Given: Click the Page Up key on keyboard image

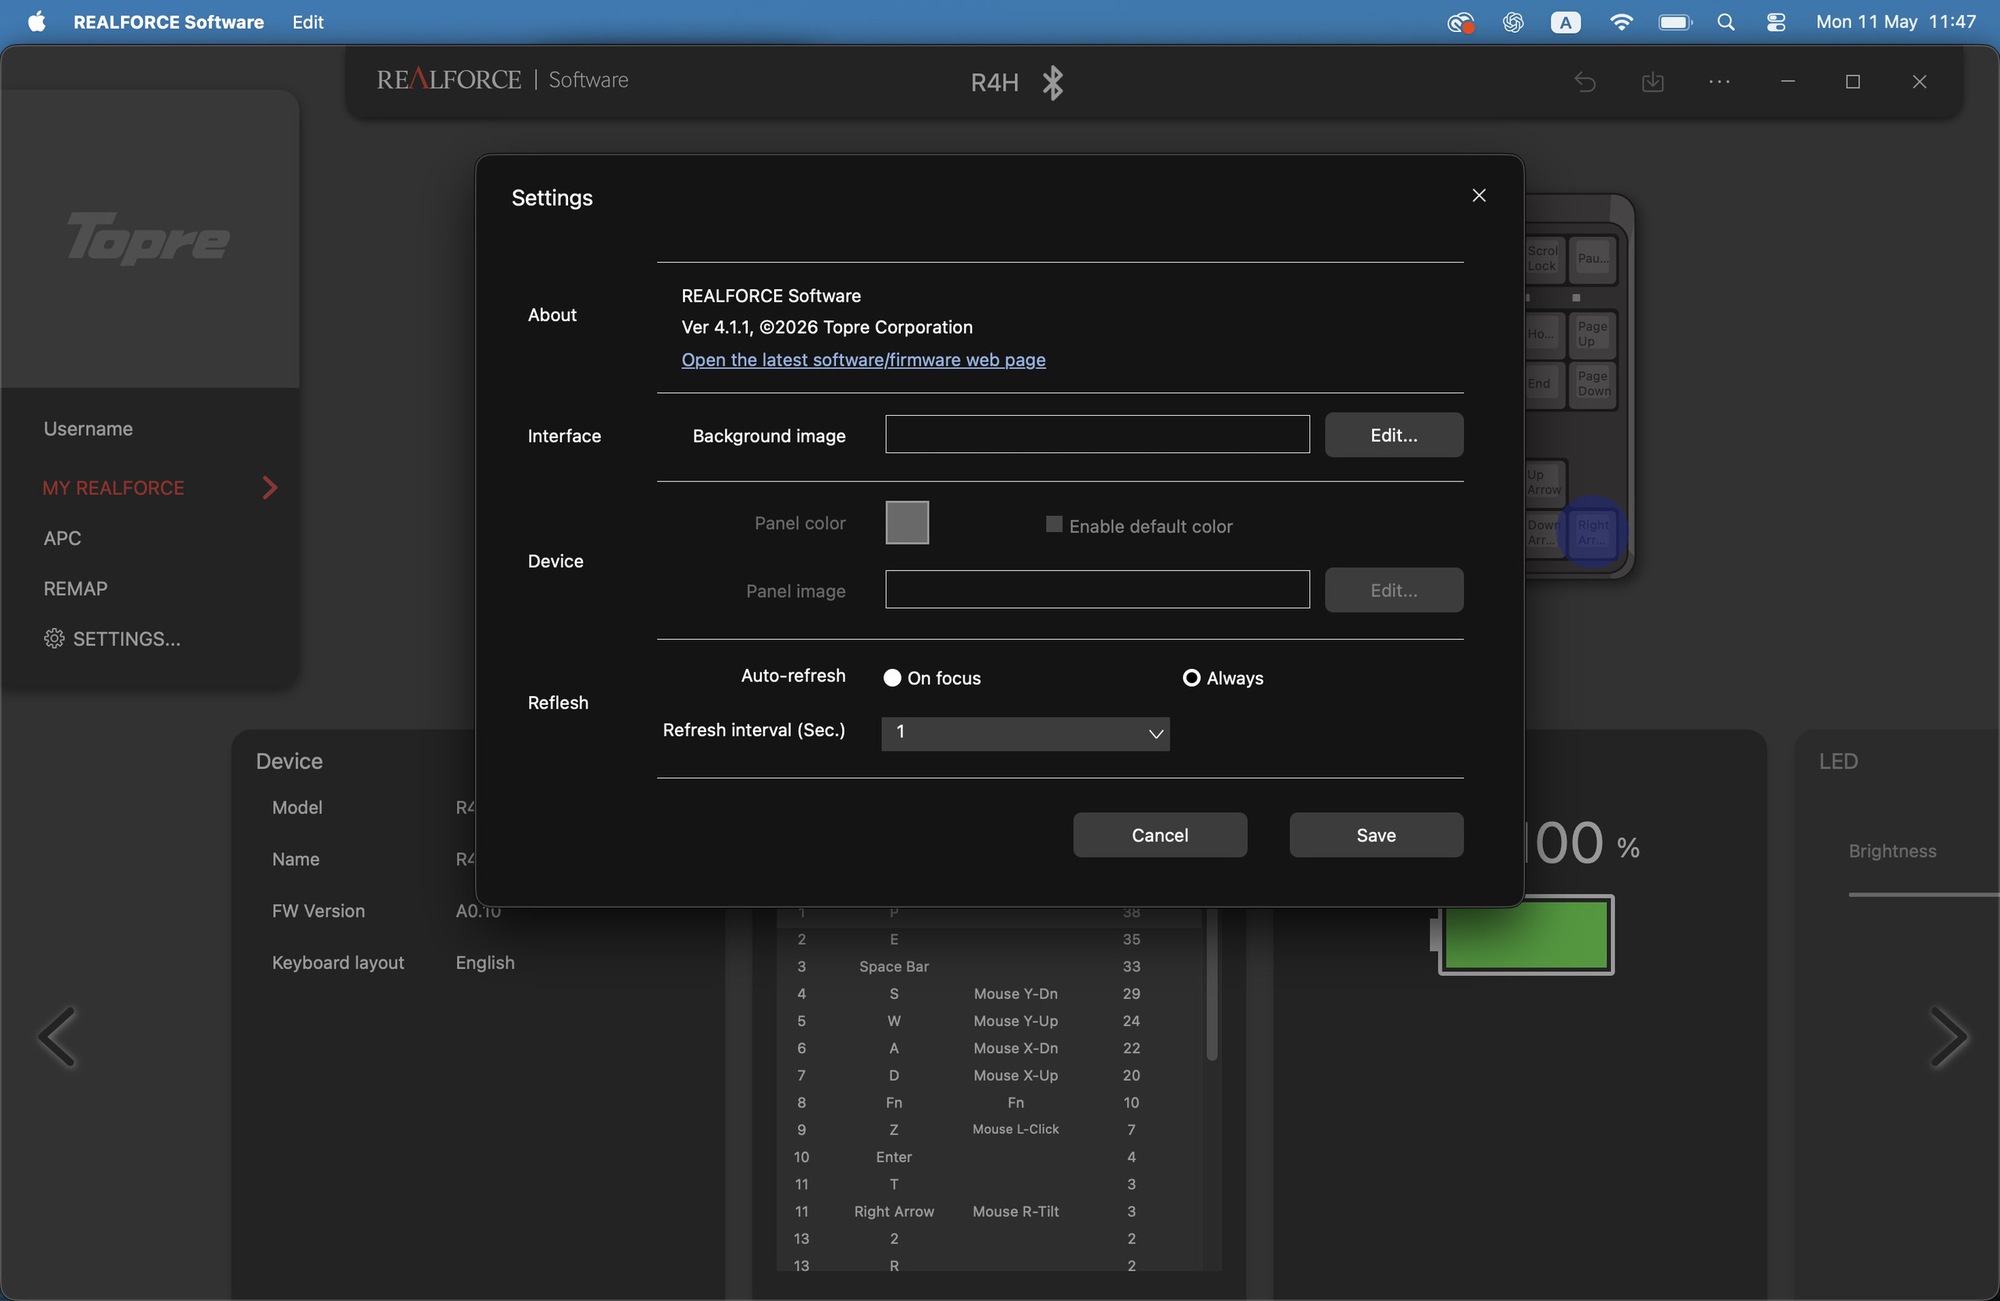Looking at the screenshot, I should click(1592, 334).
